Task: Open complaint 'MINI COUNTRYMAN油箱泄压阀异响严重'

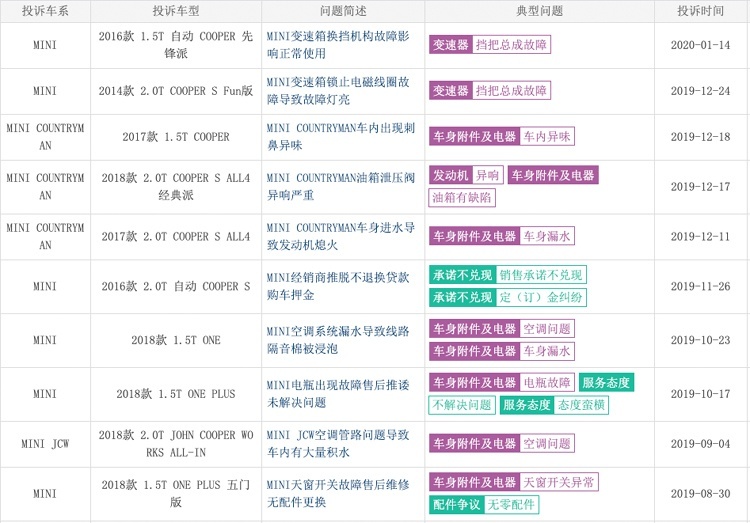Action: tap(341, 186)
